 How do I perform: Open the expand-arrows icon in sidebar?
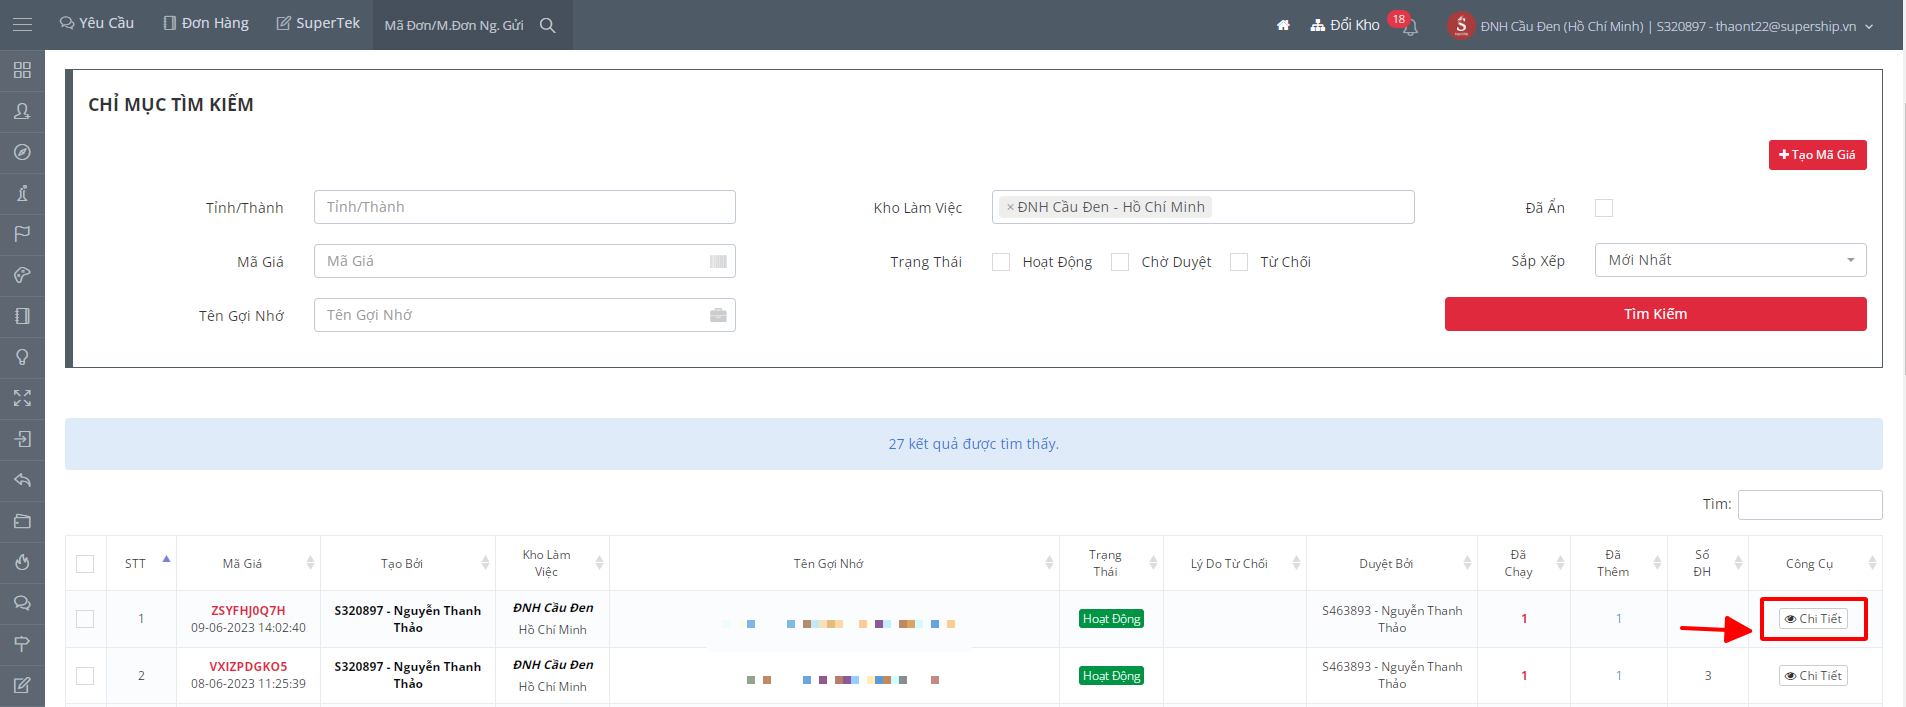click(22, 398)
